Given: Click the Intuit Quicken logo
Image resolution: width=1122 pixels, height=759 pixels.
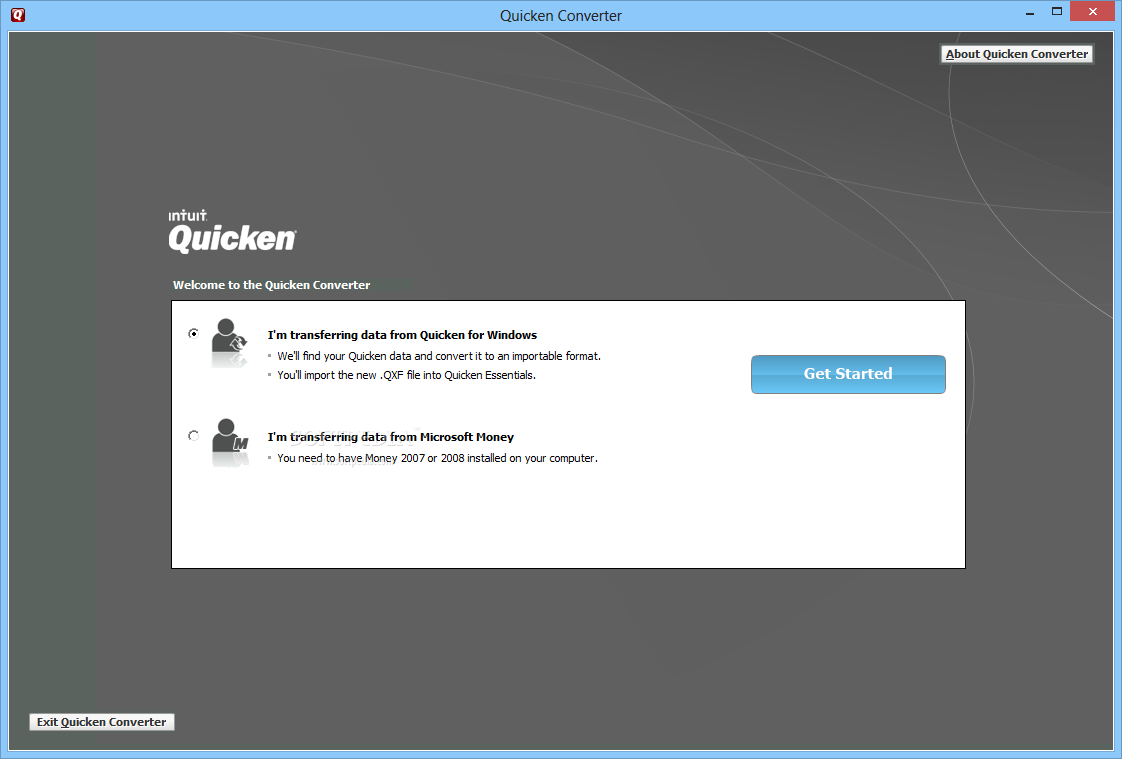Looking at the screenshot, I should 232,231.
